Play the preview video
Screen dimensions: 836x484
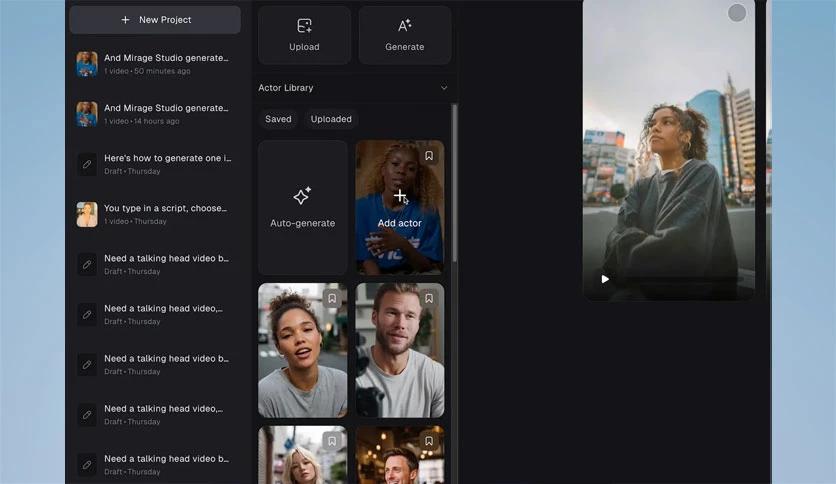tap(605, 279)
